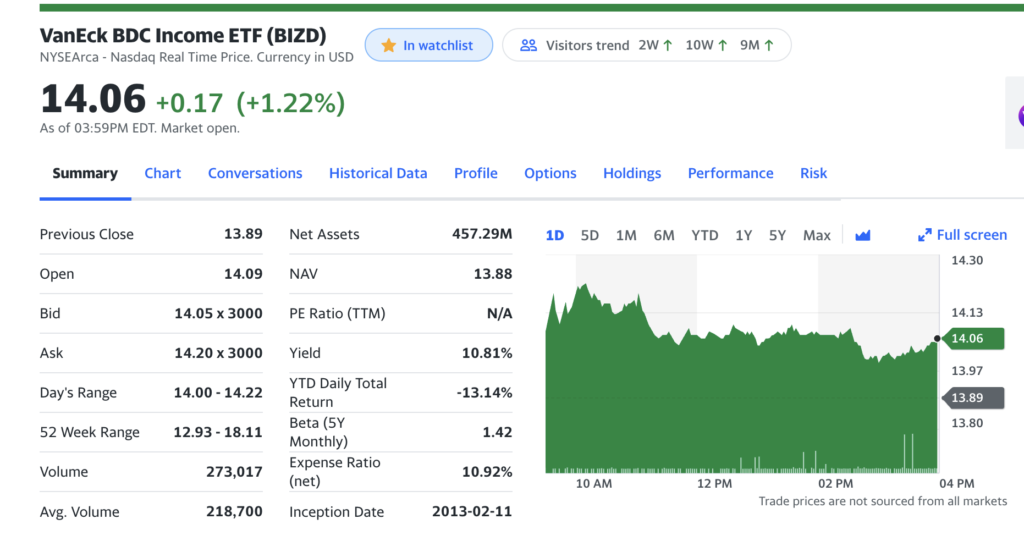Click the 'Trade prices are not sourced' note
This screenshot has height=541, width=1024.
(882, 501)
